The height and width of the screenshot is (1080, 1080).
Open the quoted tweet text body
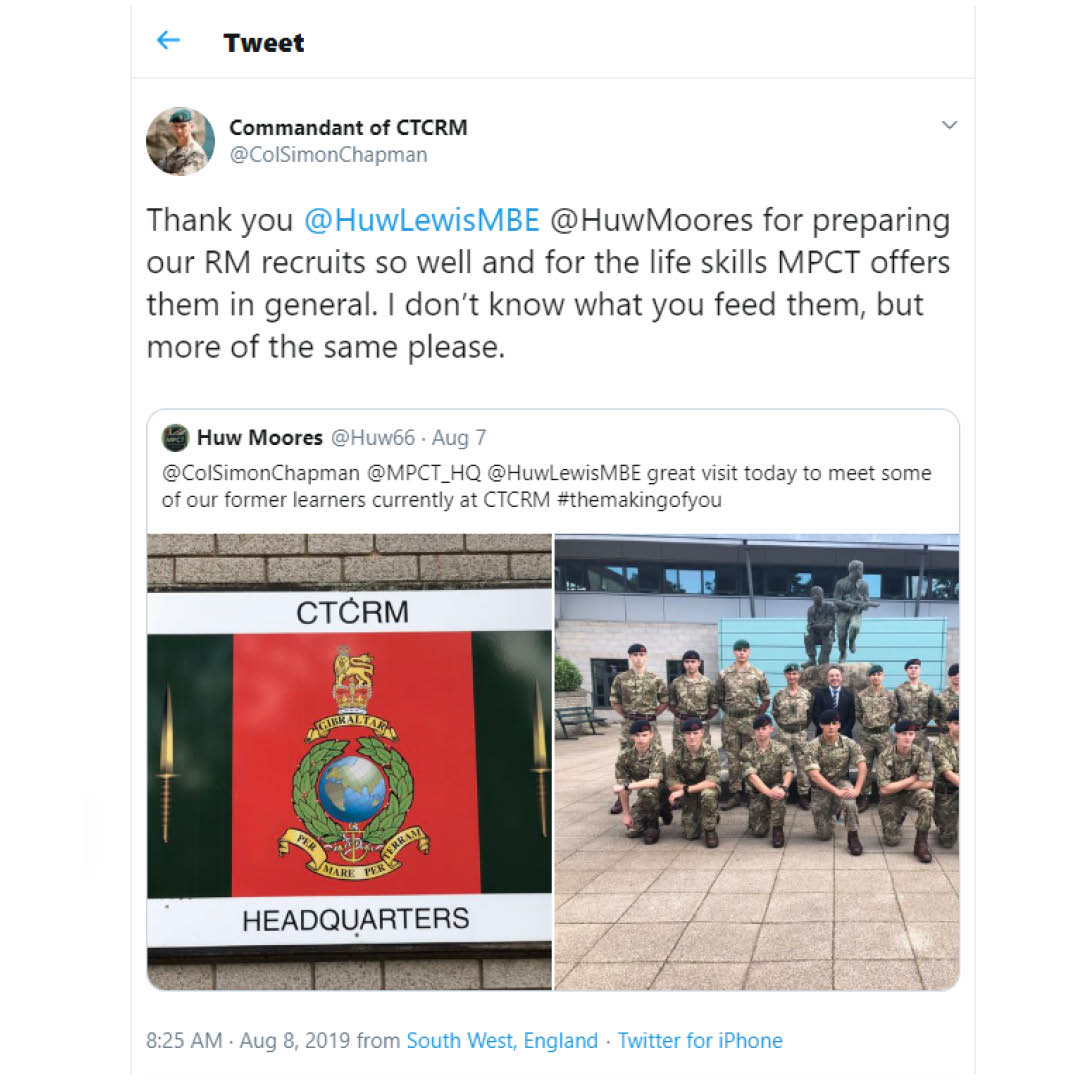(546, 486)
